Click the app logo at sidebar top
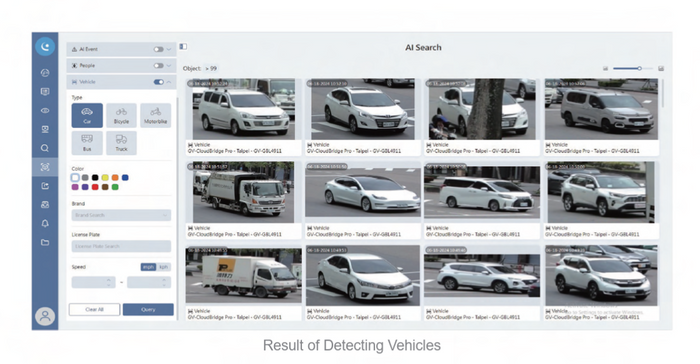700x364 pixels. (45, 46)
